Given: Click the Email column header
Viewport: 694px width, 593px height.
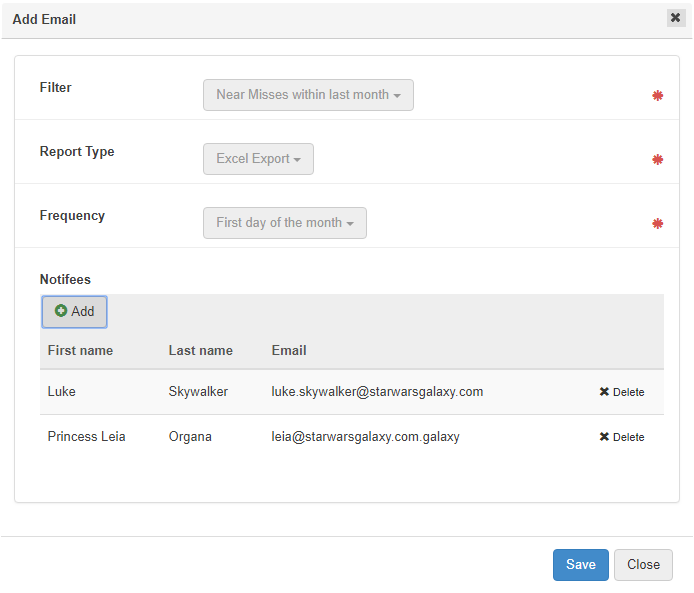Looking at the screenshot, I should 289,351.
